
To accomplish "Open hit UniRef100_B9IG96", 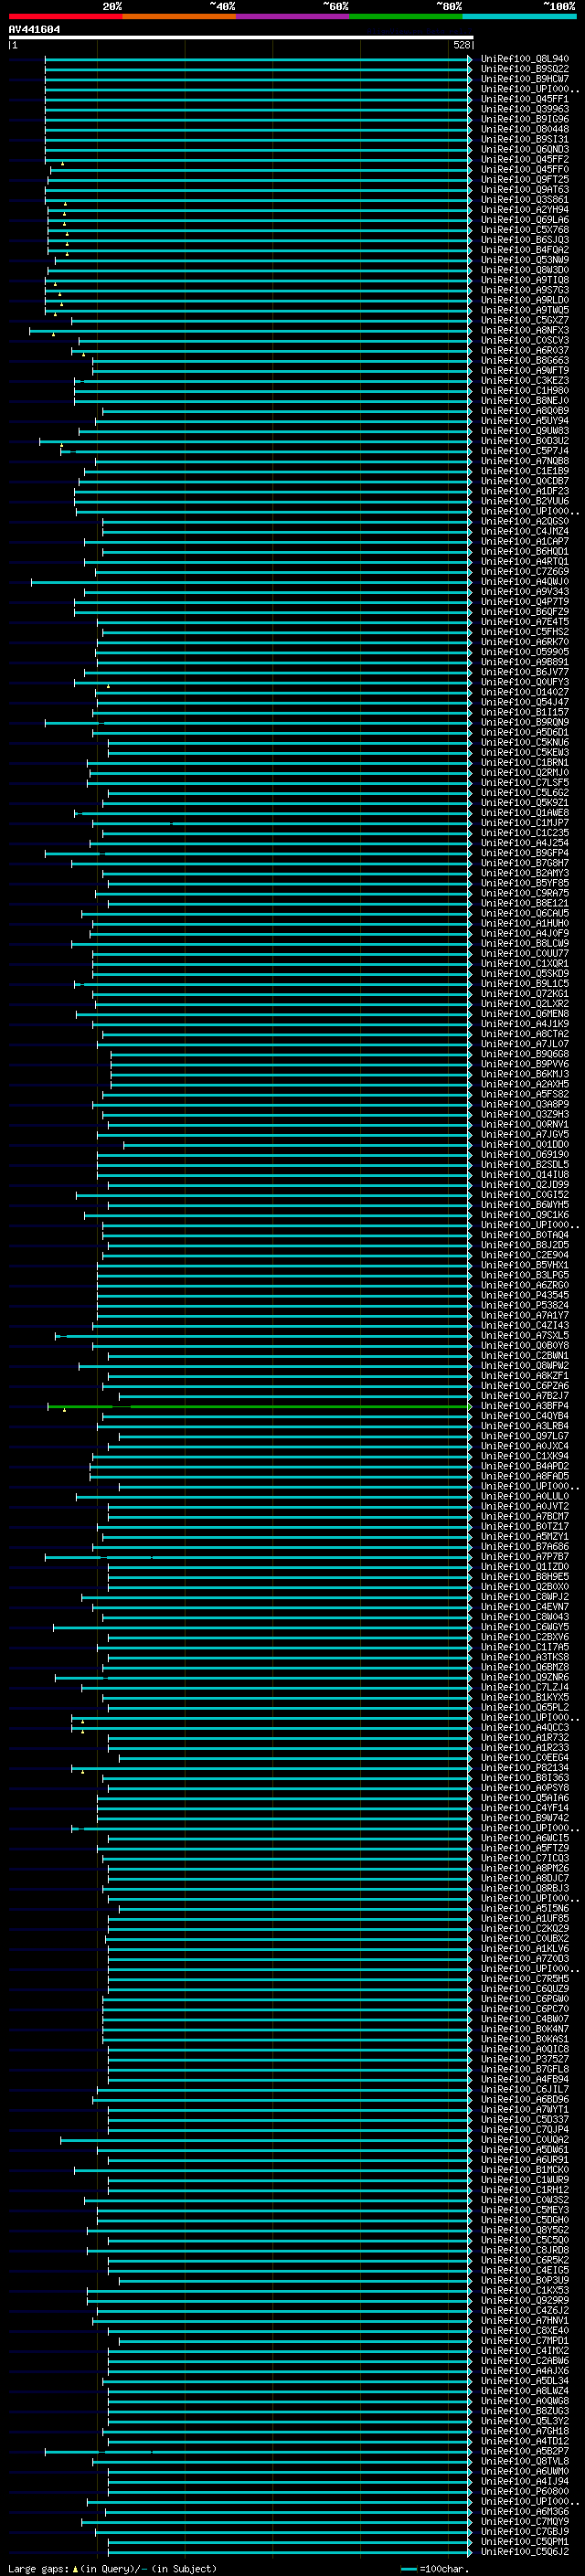I will 525,119.
